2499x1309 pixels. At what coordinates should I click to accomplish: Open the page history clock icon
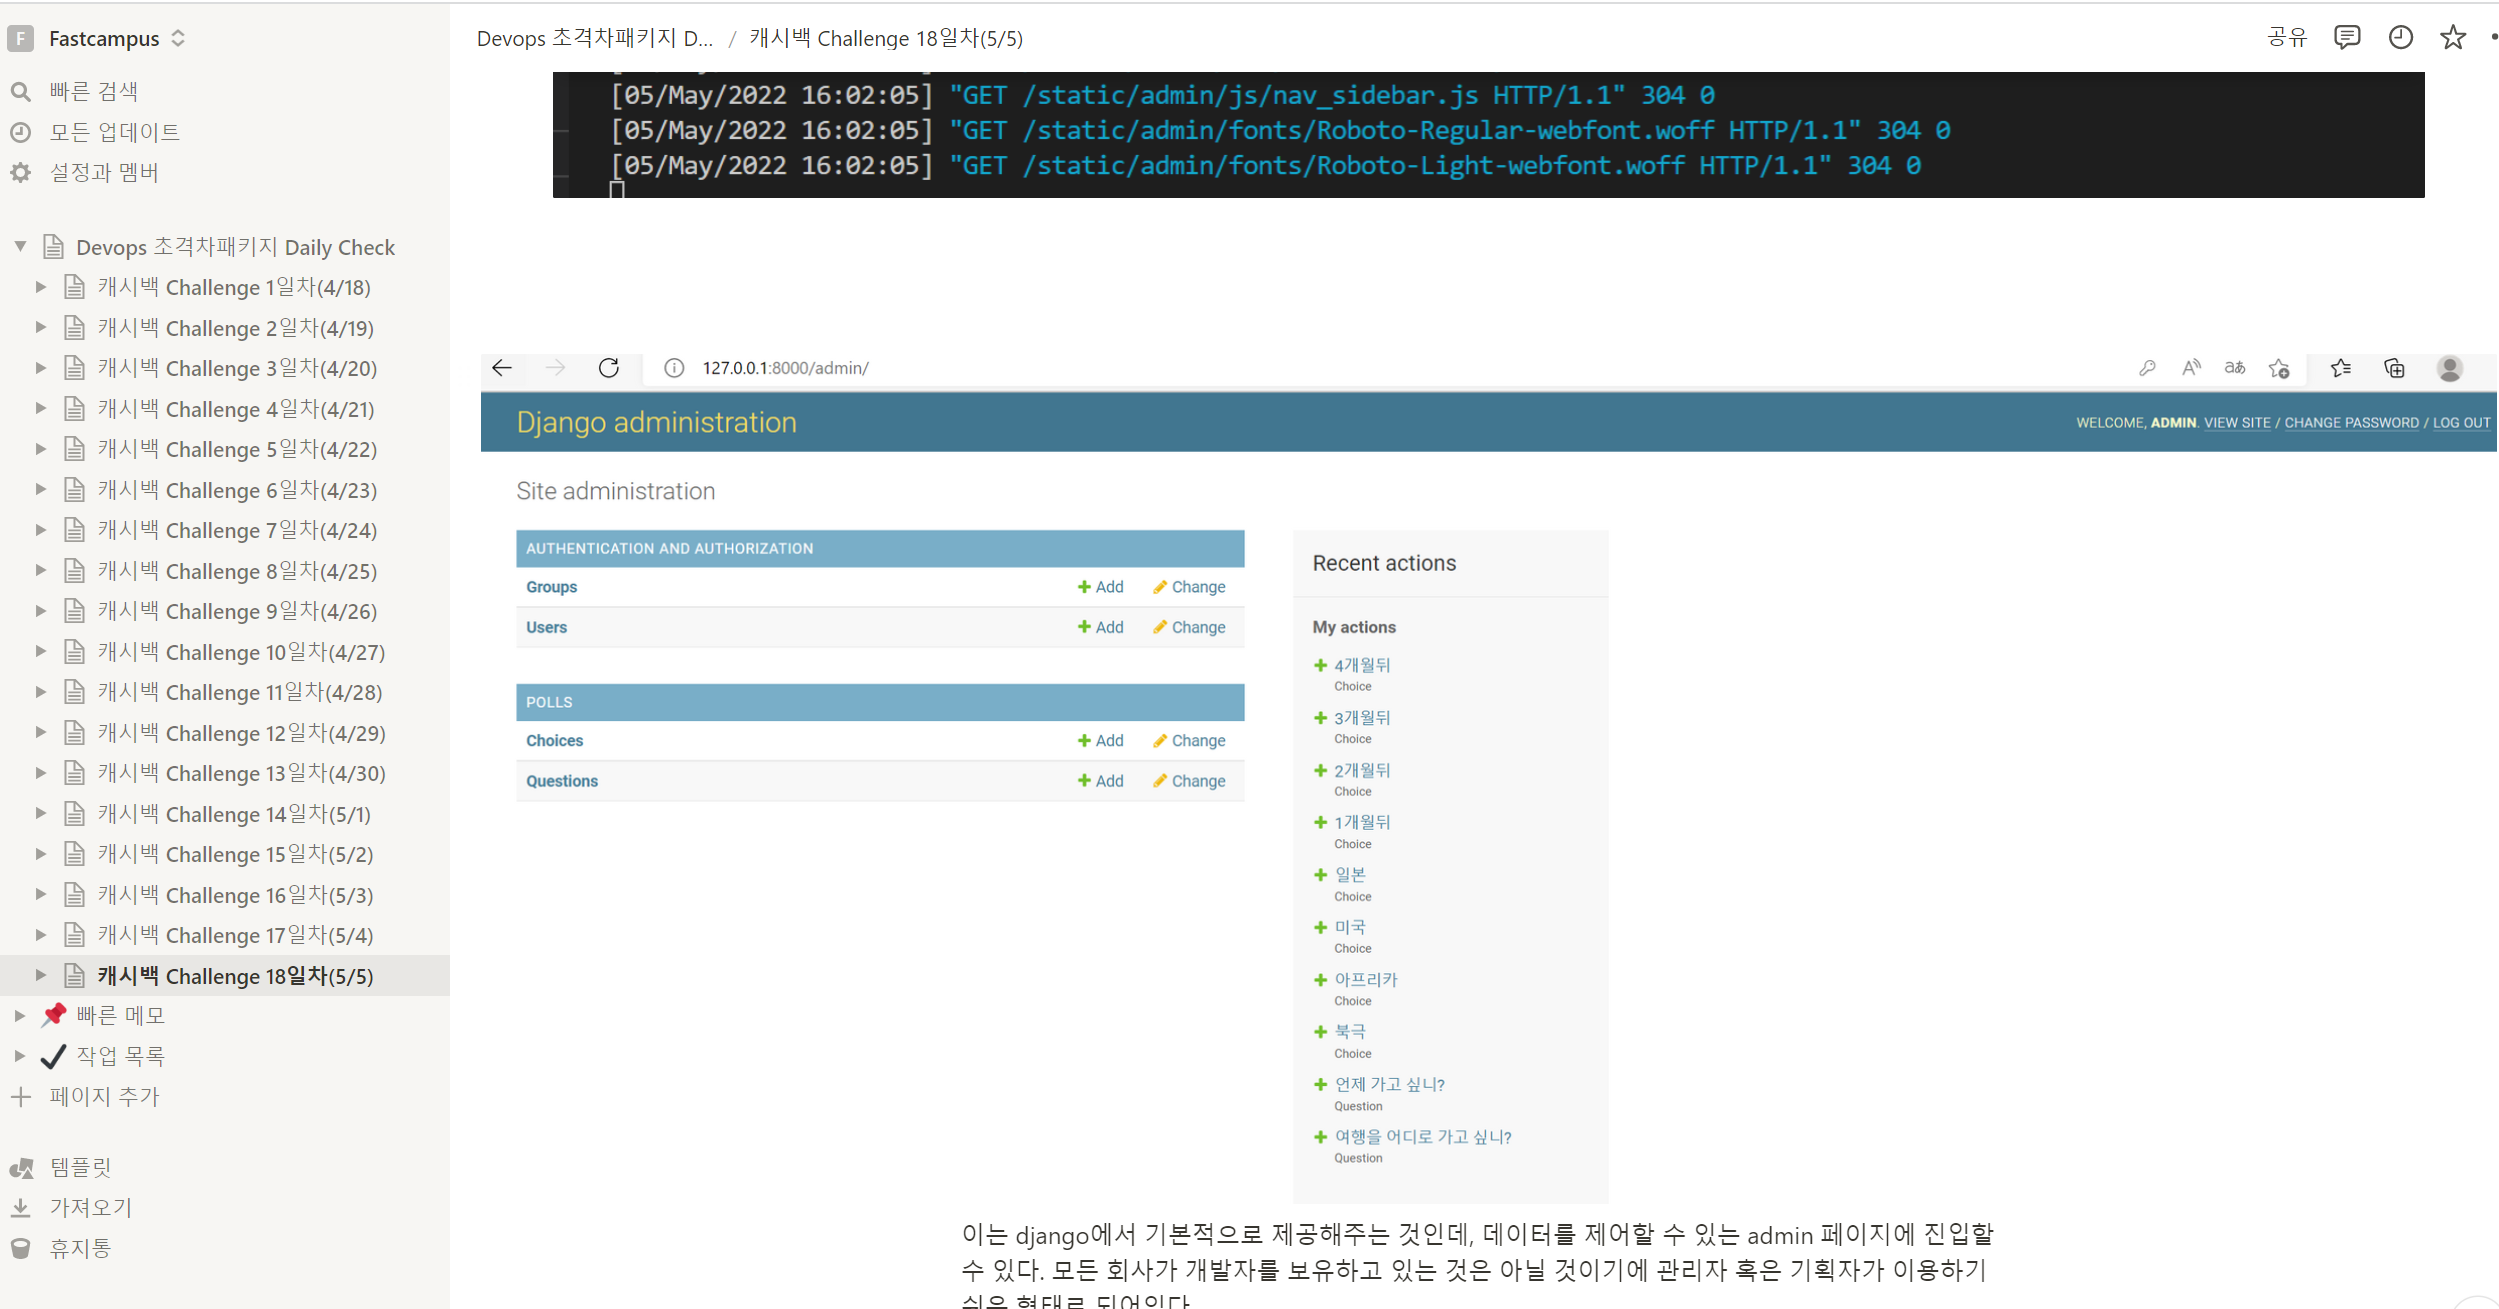click(2400, 38)
